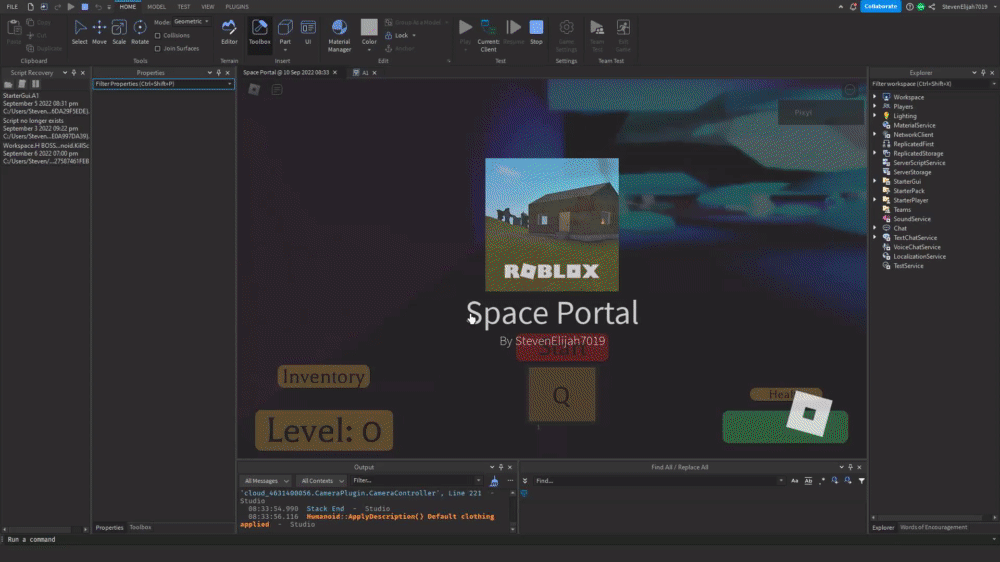
Task: Expand the Workspace tree node
Action: pos(875,97)
